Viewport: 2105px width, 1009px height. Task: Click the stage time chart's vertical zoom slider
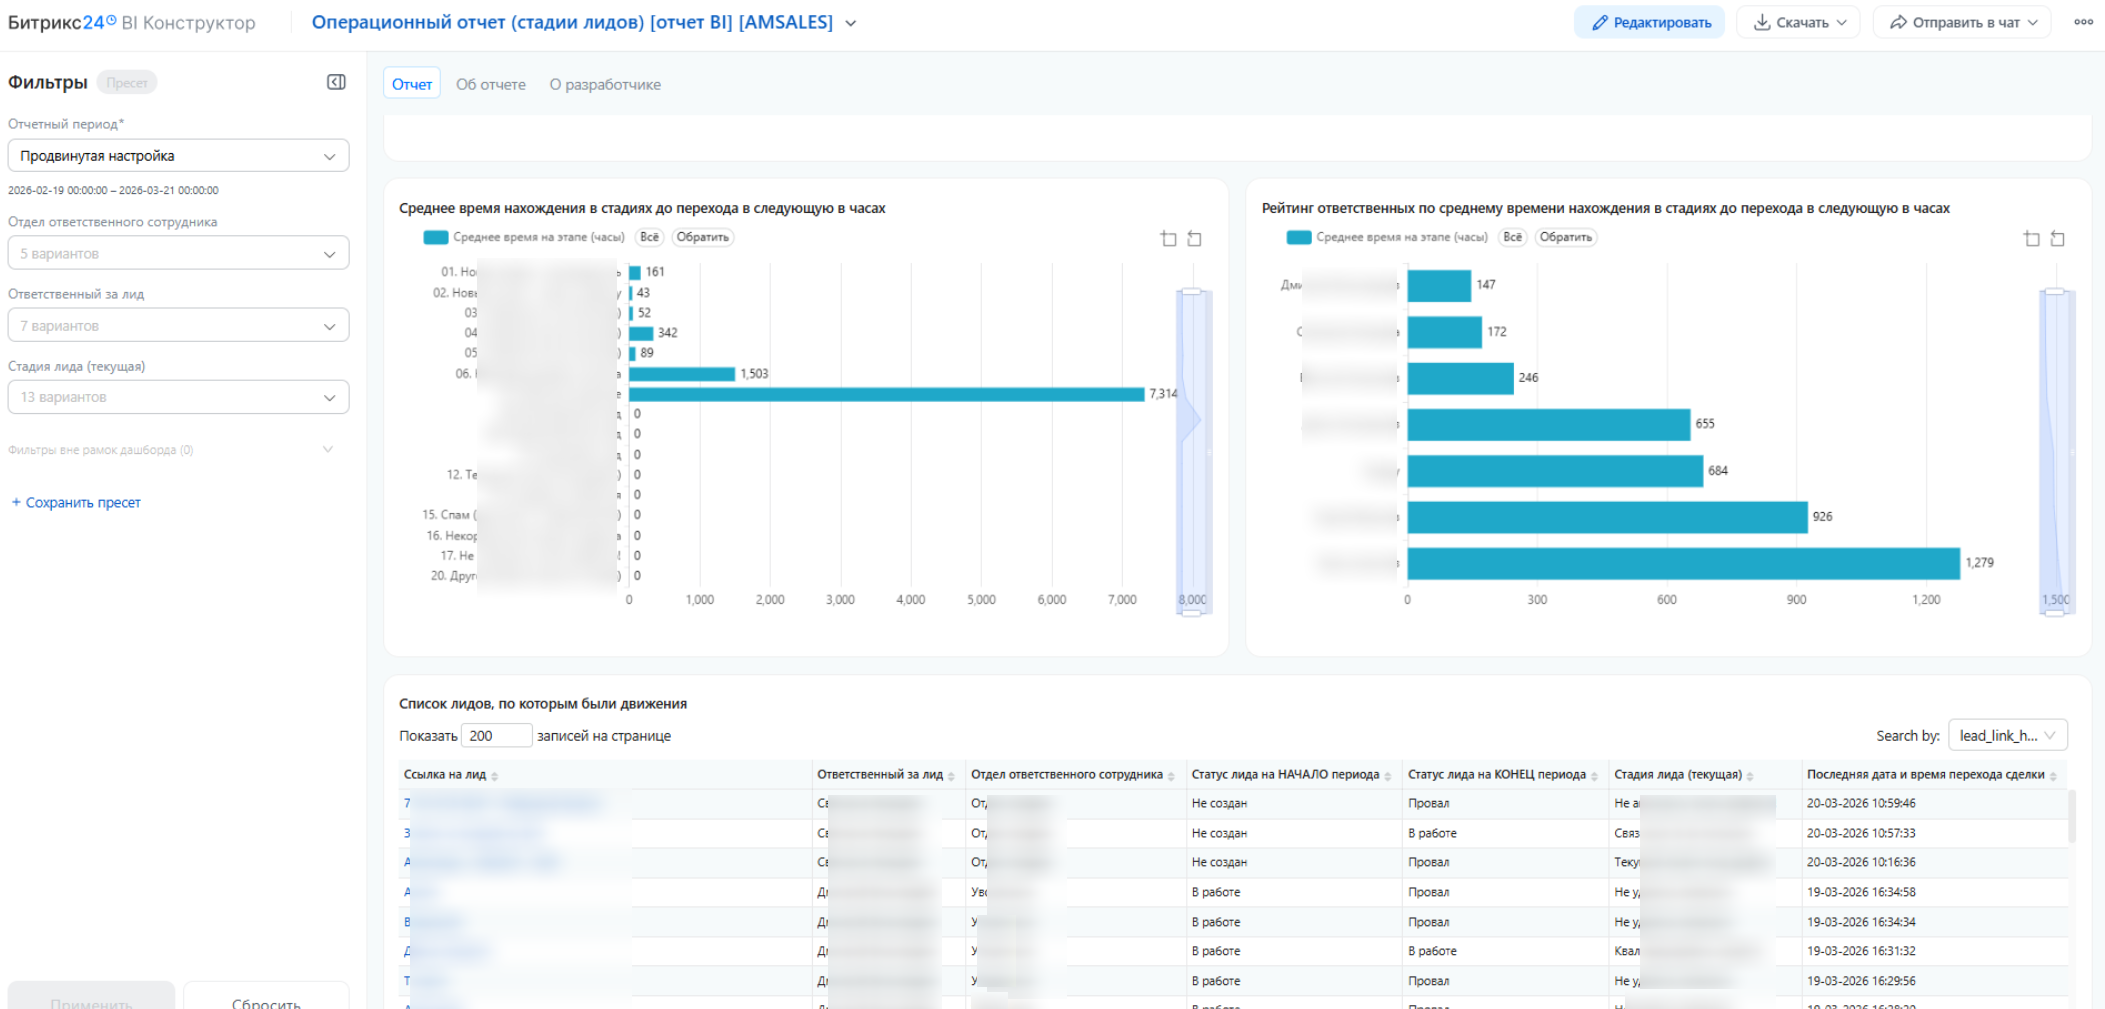tap(1192, 450)
